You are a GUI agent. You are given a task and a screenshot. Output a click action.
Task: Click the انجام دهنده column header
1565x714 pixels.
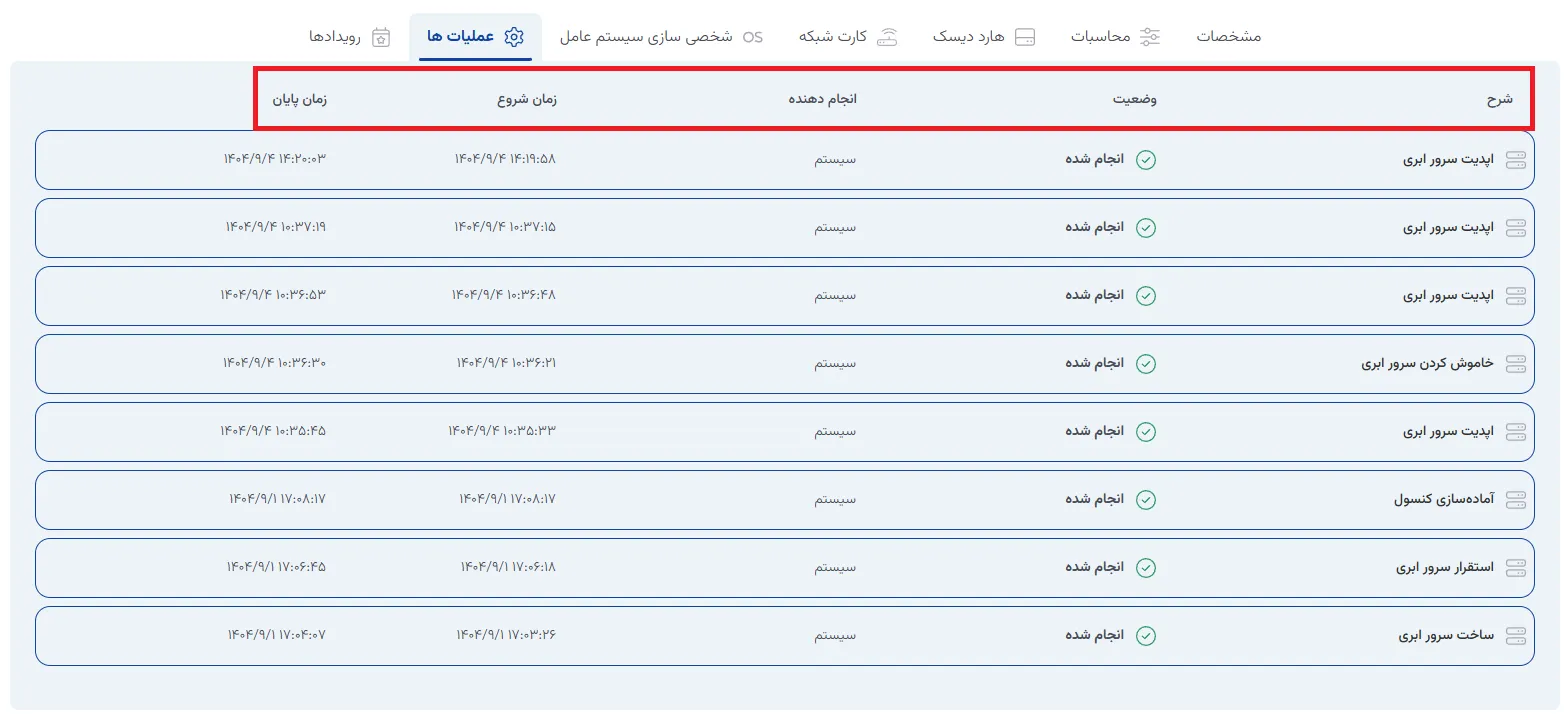tap(822, 99)
